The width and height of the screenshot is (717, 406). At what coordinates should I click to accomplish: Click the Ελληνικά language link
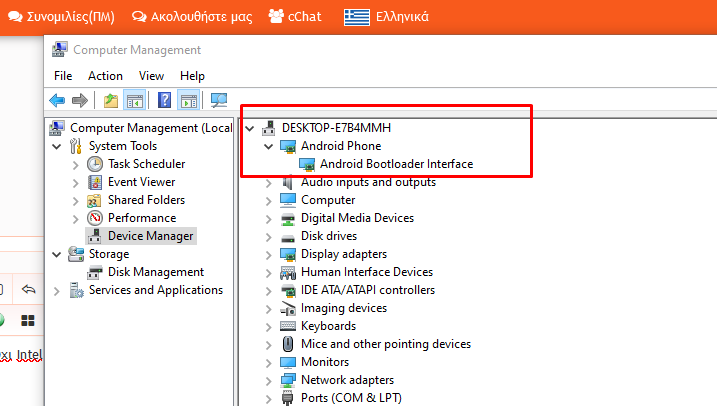click(387, 16)
